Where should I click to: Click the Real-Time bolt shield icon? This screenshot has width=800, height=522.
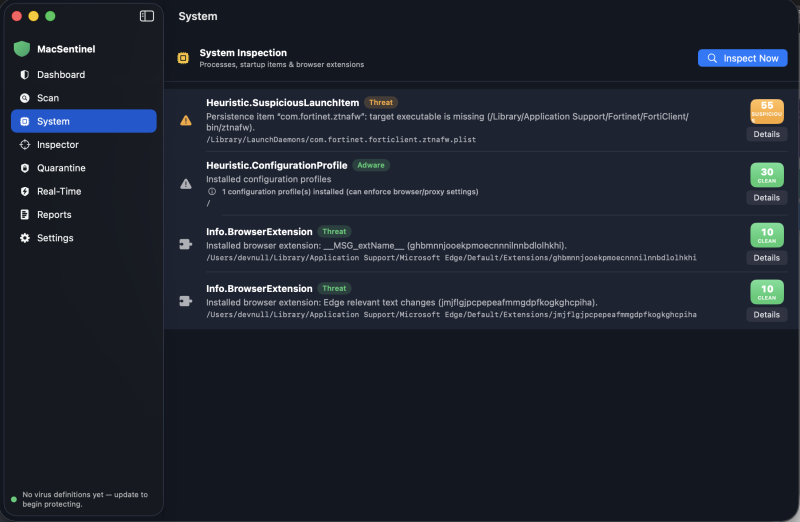tap(24, 191)
